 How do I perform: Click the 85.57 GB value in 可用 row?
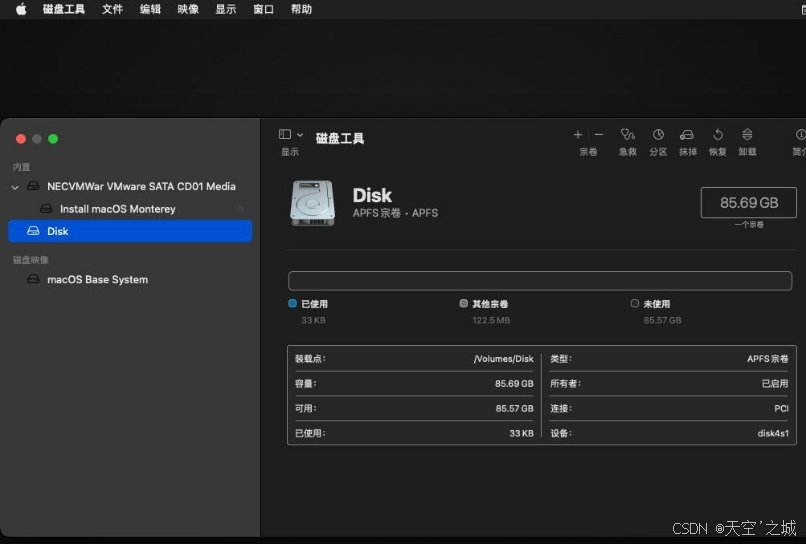click(x=515, y=408)
